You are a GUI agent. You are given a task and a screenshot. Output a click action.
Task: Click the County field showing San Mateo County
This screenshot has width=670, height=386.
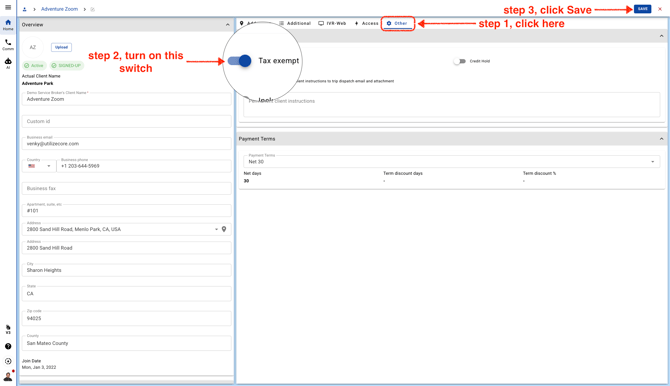pyautogui.click(x=126, y=343)
